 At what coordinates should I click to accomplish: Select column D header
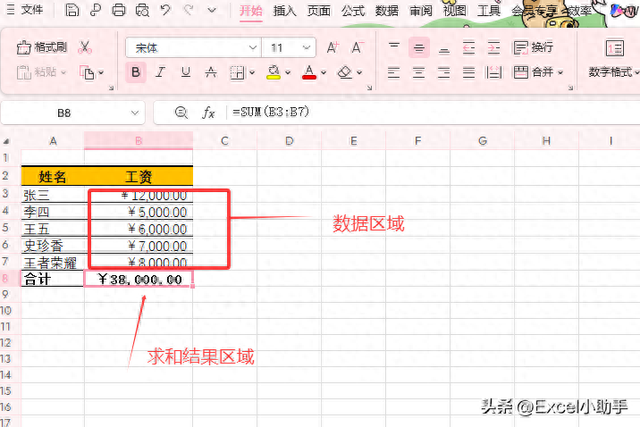coord(289,141)
